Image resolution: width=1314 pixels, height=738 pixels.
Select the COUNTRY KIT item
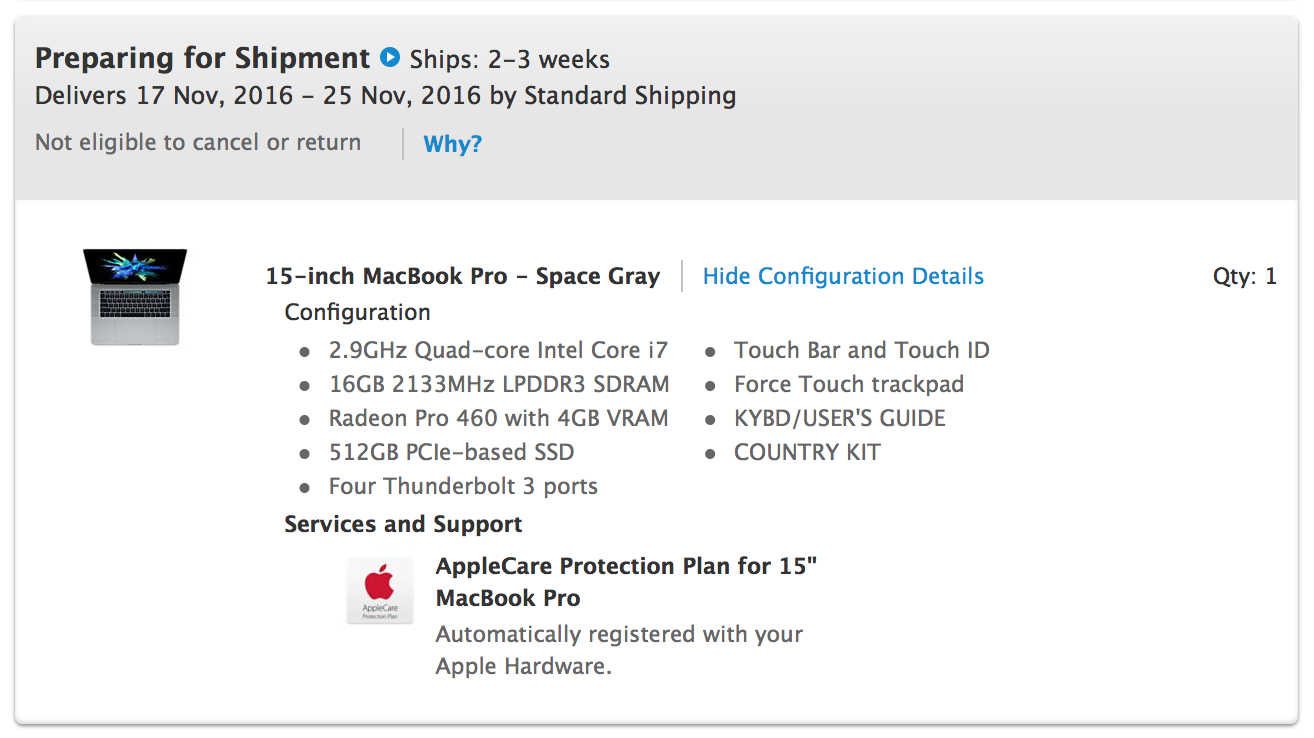tap(807, 453)
